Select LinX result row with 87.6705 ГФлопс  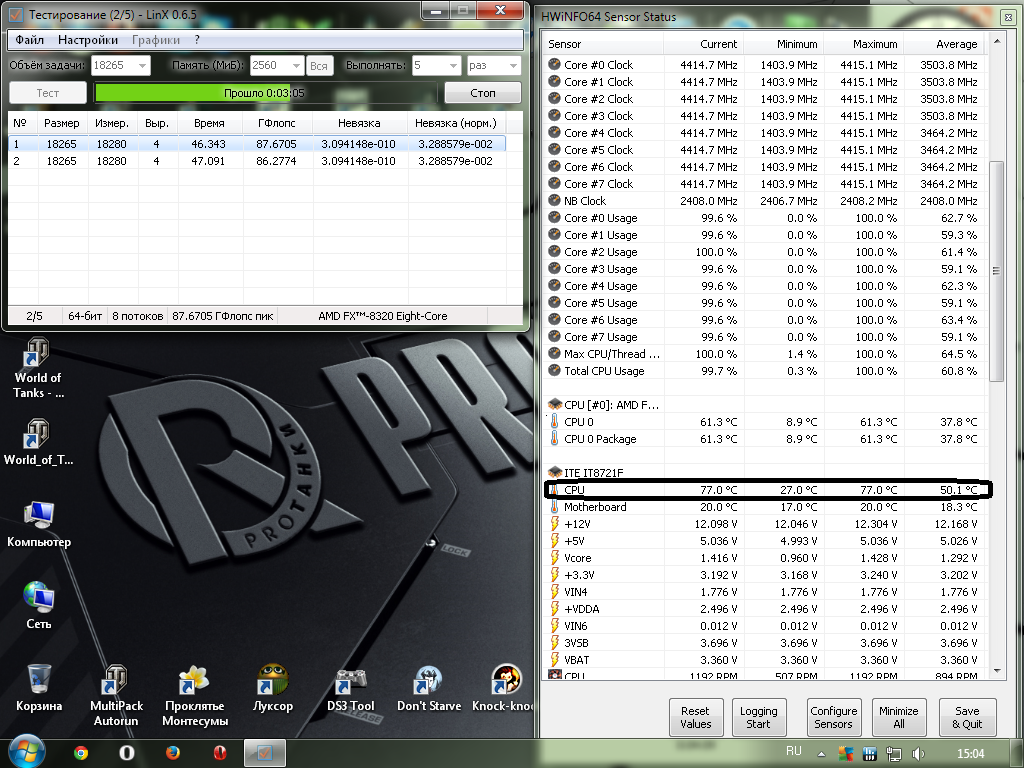[257, 144]
